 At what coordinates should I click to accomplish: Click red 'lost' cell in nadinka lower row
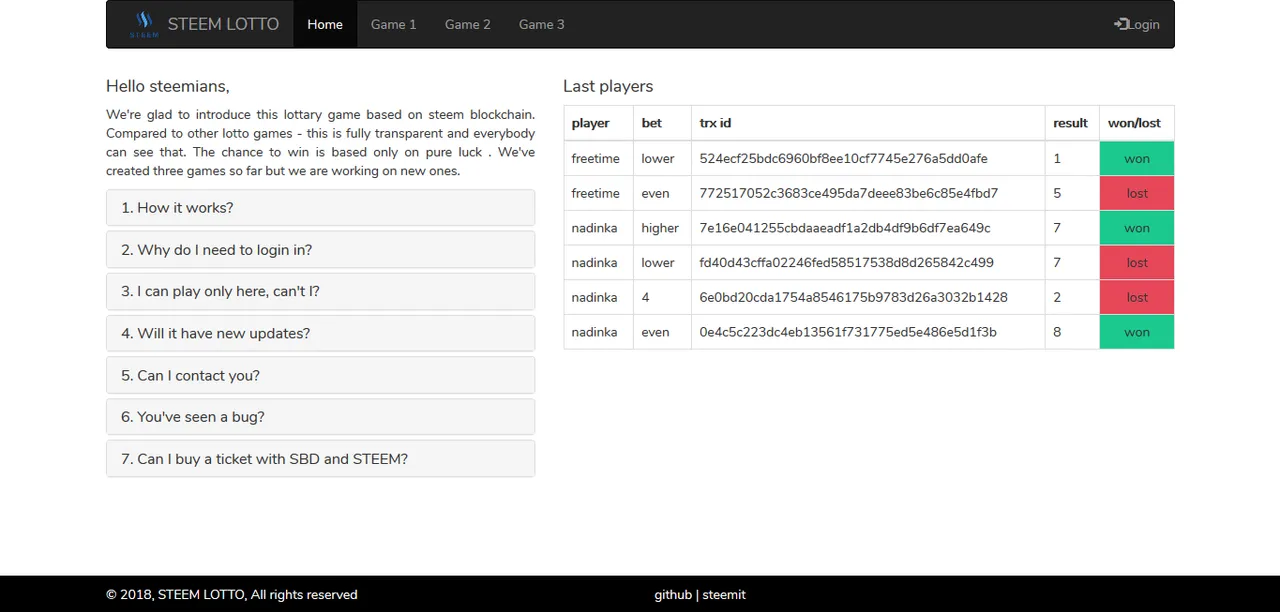tap(1137, 262)
